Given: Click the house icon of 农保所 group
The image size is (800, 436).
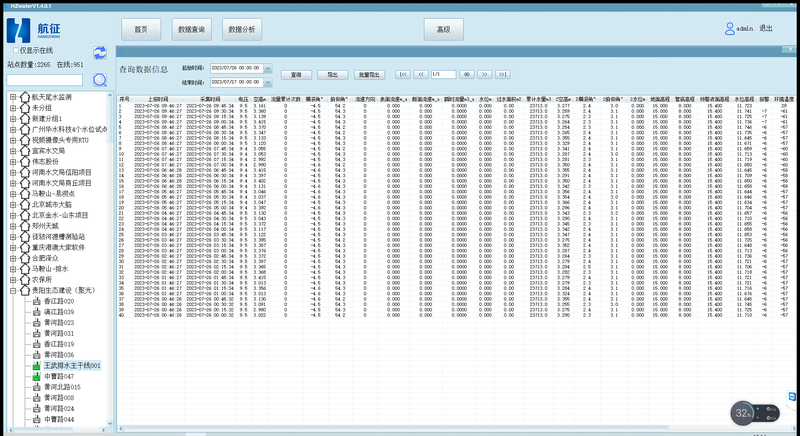Looking at the screenshot, I should point(24,279).
